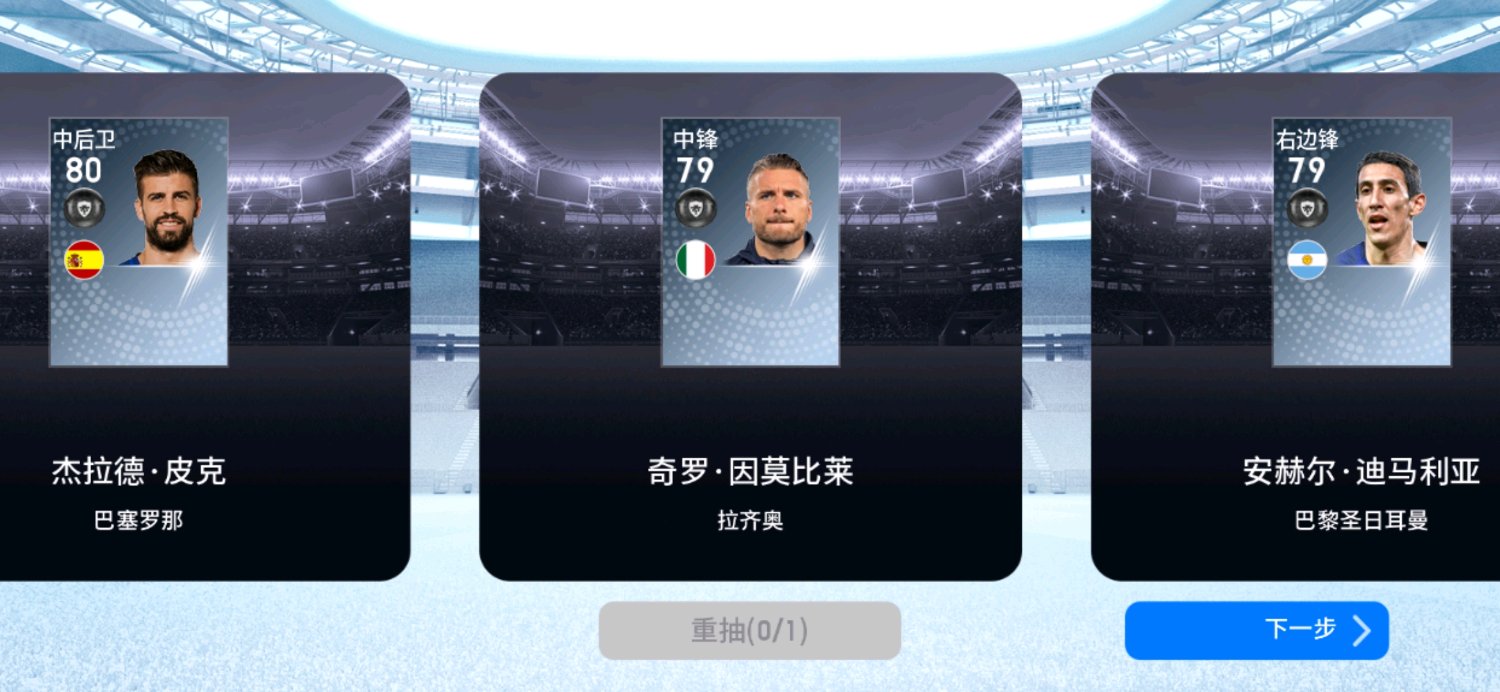Click the 巴黎圣日耳曼 club label
The image size is (1500, 692).
(x=1361, y=521)
